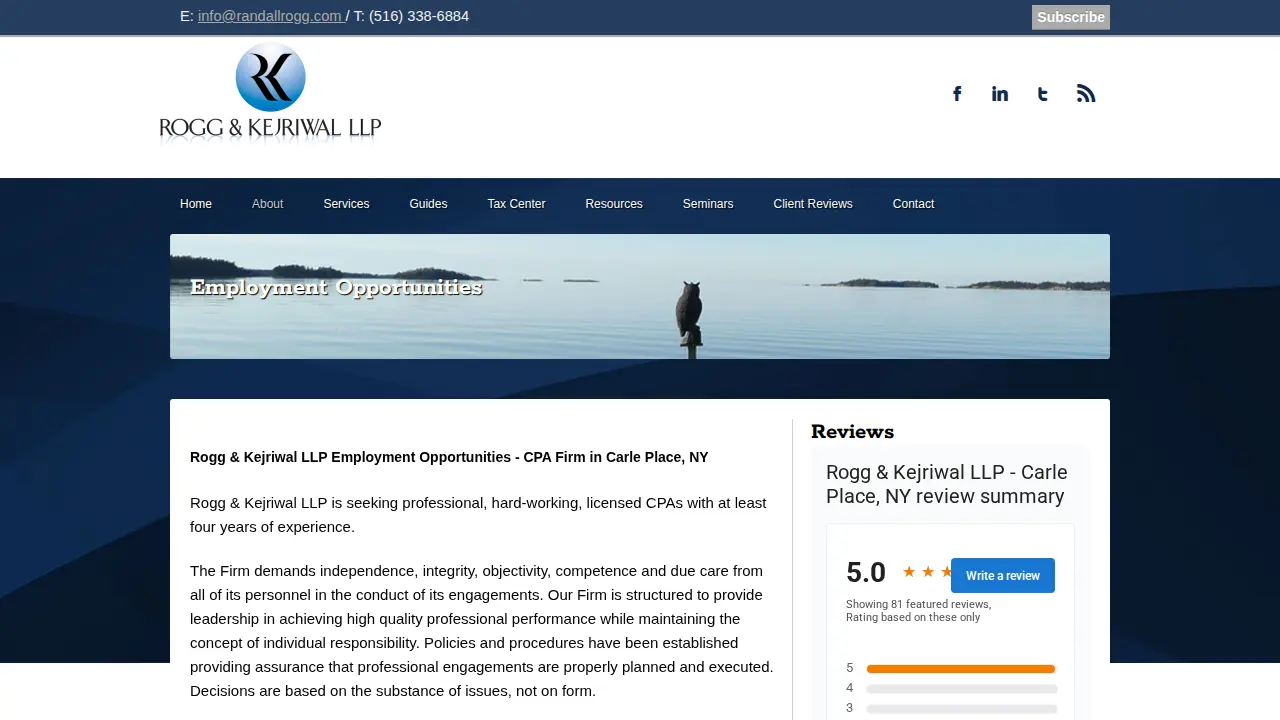
Task: Click the review summary title text
Action: click(x=947, y=484)
